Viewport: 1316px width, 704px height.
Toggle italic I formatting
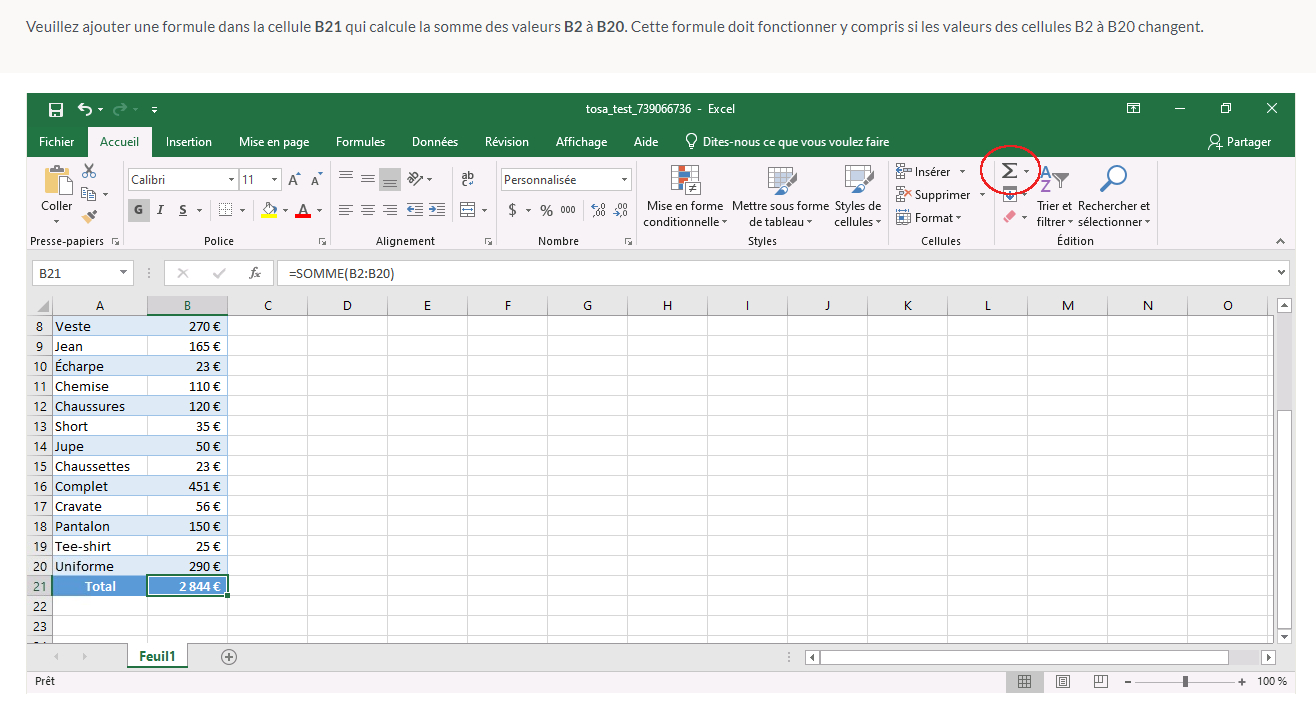coord(161,210)
